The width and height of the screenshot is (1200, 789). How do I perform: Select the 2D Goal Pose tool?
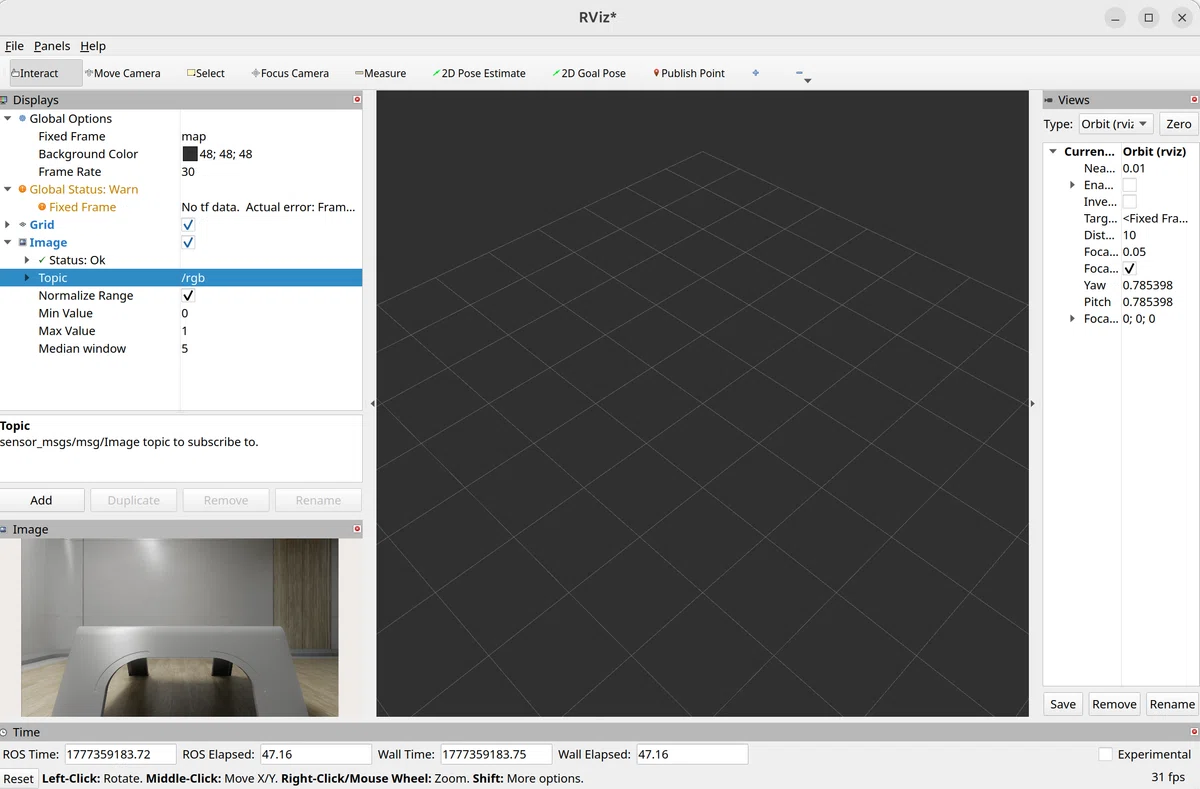click(x=589, y=73)
